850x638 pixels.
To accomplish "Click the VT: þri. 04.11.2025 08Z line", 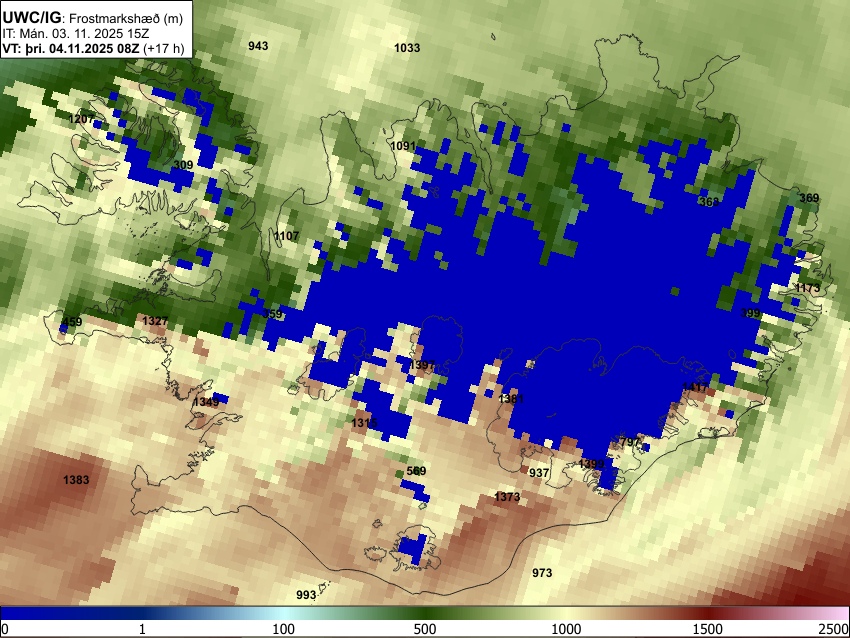I will (x=94, y=48).
